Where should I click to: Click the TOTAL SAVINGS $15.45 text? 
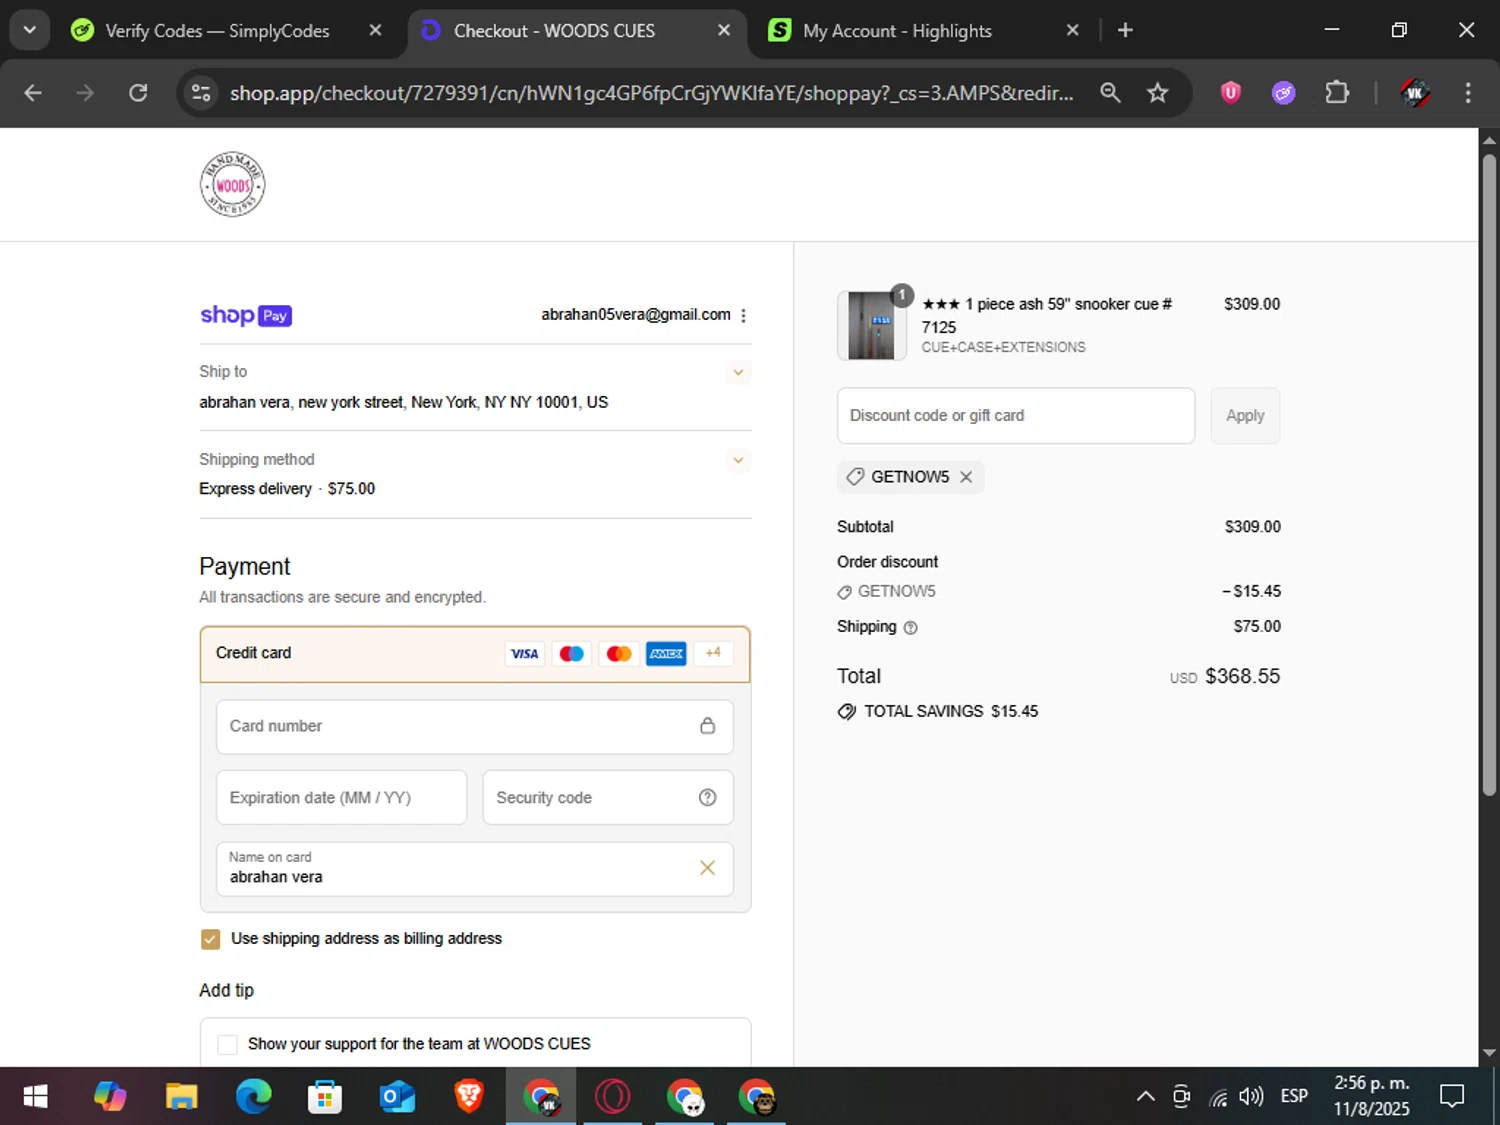point(951,712)
